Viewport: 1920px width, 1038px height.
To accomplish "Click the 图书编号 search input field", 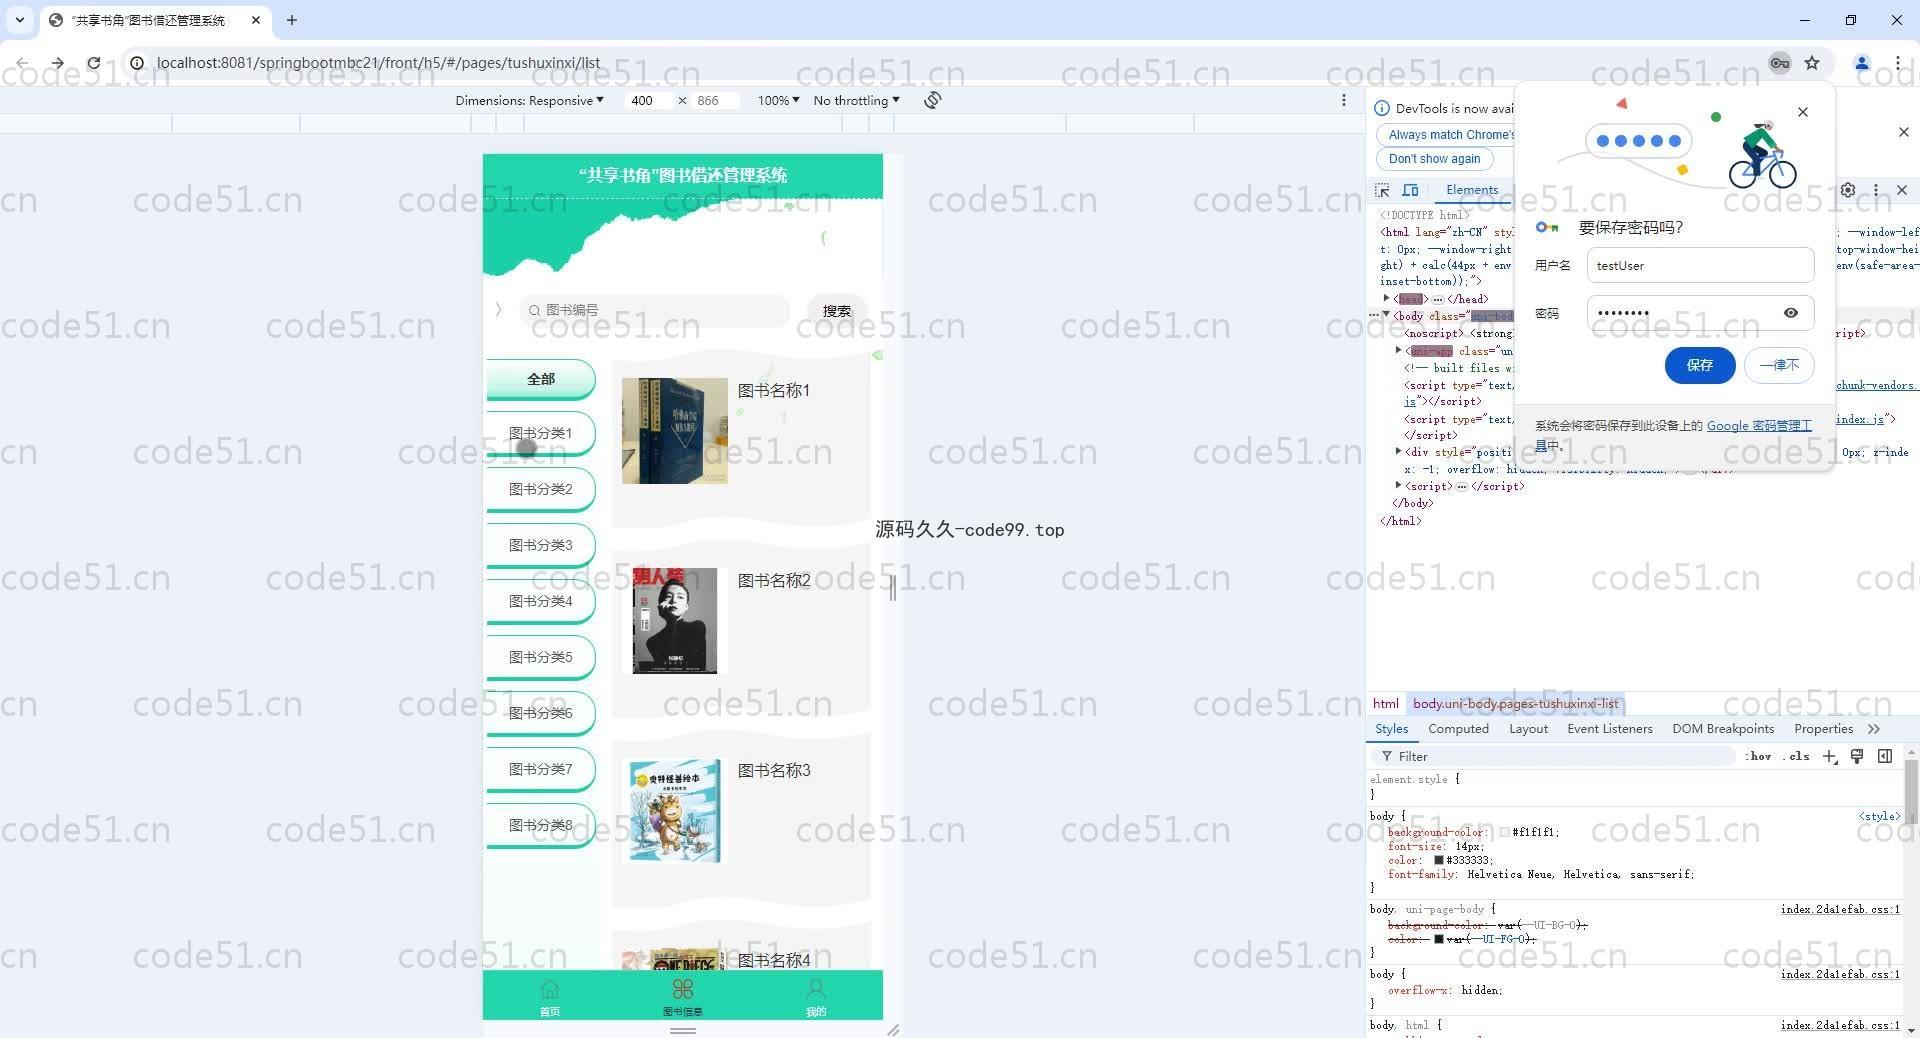I will point(655,310).
